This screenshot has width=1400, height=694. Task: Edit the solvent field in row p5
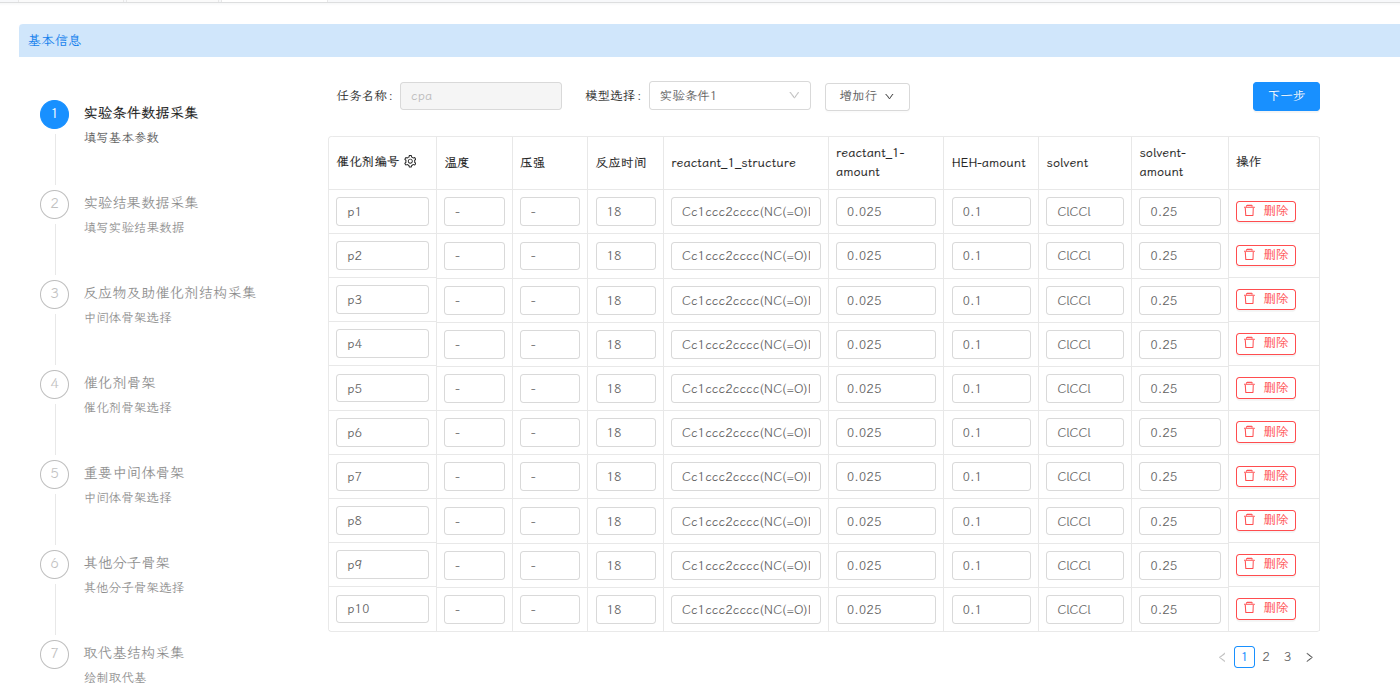tap(1084, 388)
